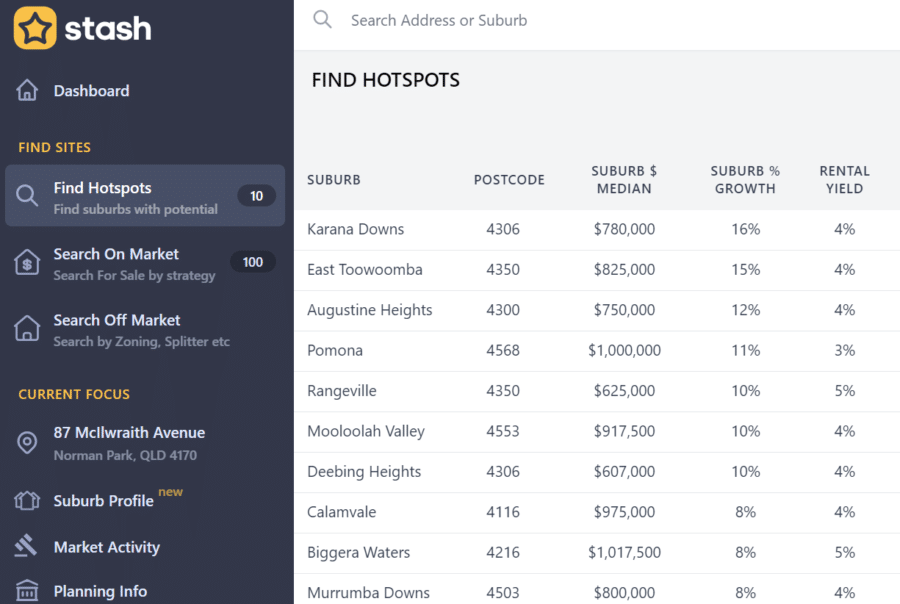Select the Karana Downs suburb row
The image size is (900, 604).
click(x=356, y=229)
